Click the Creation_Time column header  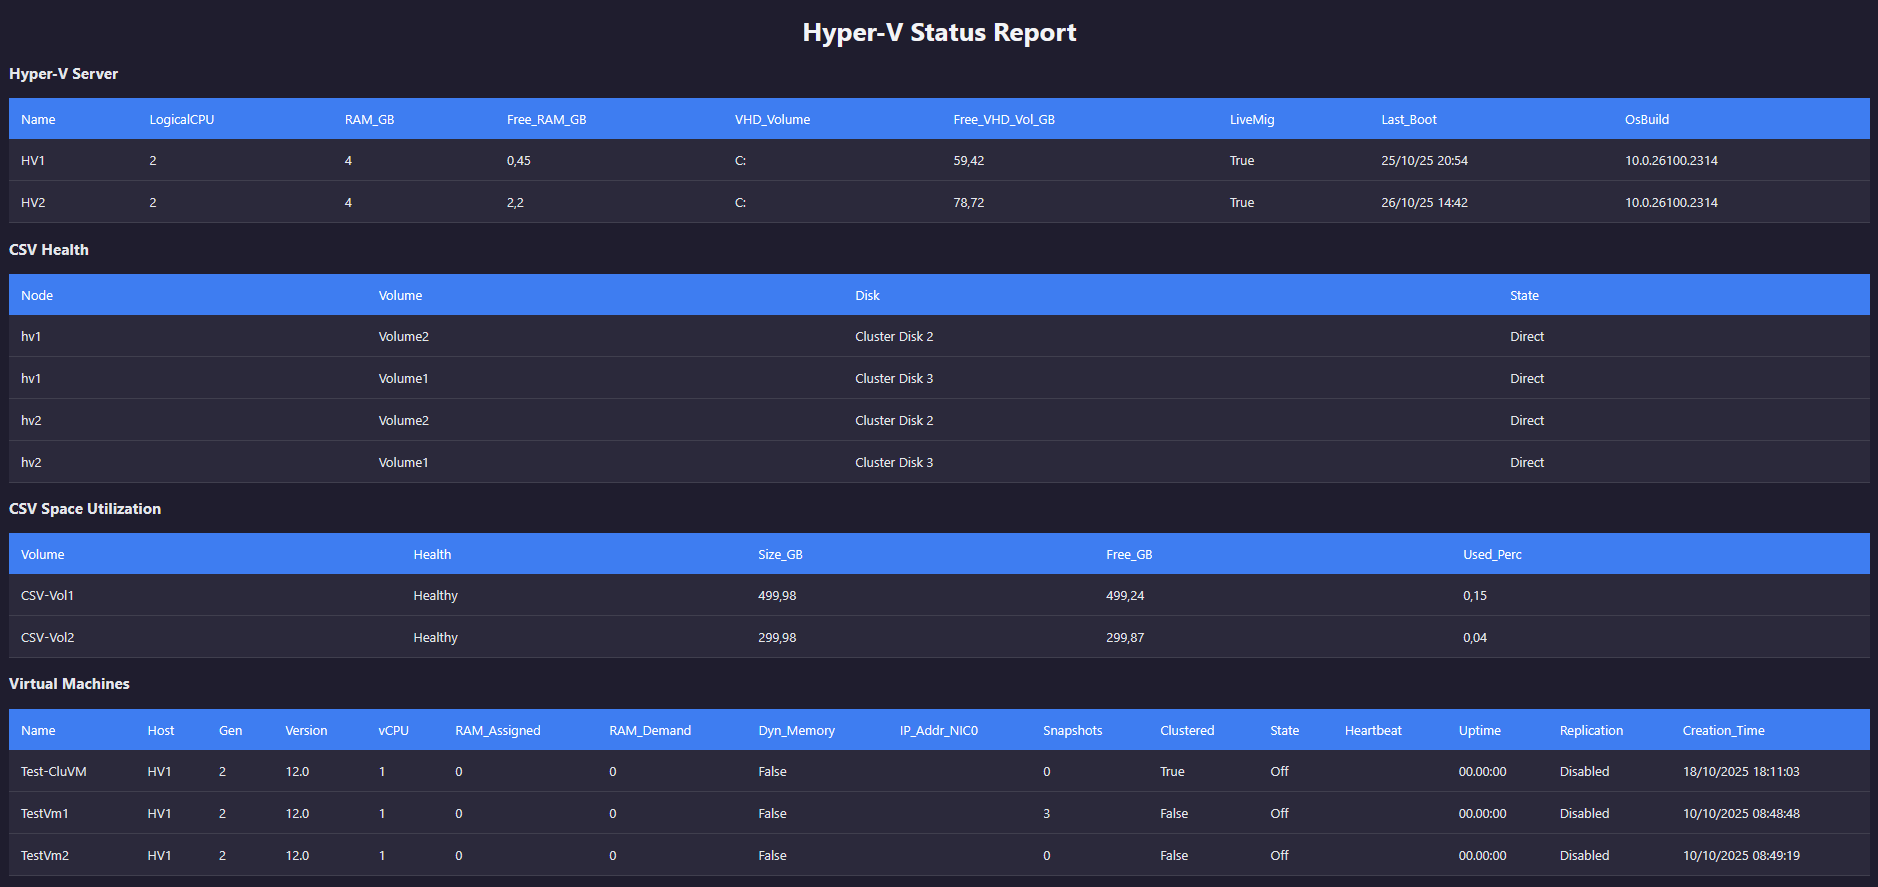click(1723, 731)
